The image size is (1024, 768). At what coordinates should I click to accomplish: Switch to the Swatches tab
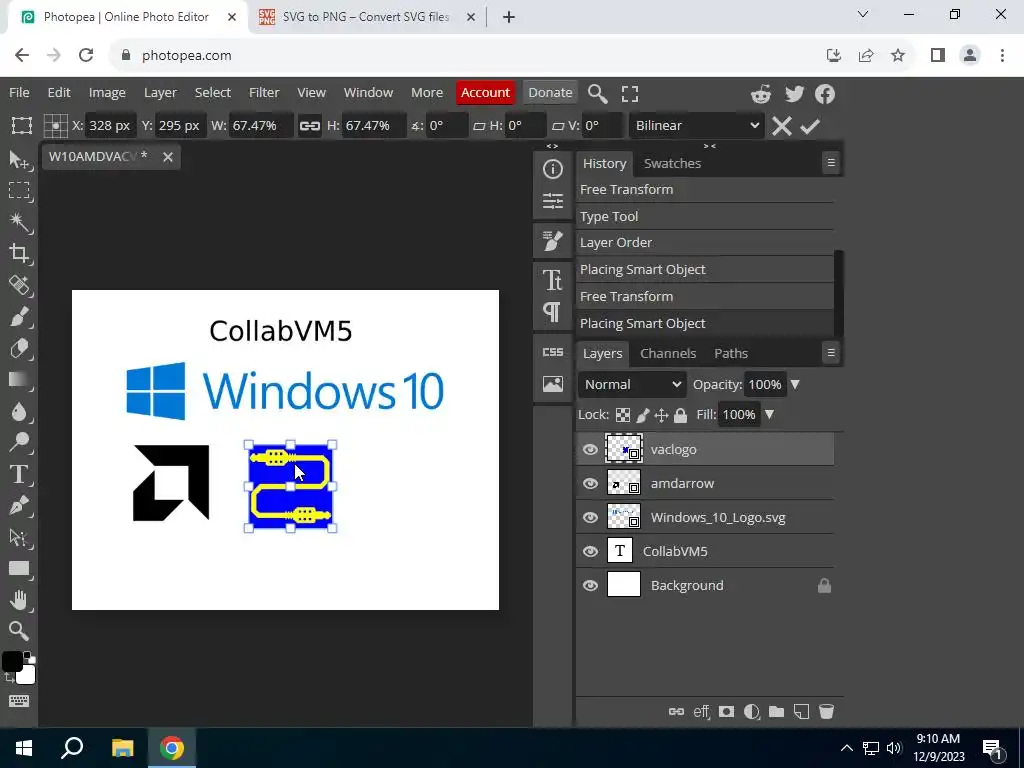pyautogui.click(x=672, y=163)
